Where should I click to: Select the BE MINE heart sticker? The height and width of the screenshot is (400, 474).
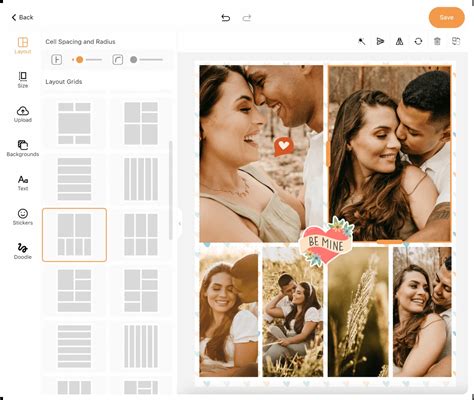tap(326, 242)
